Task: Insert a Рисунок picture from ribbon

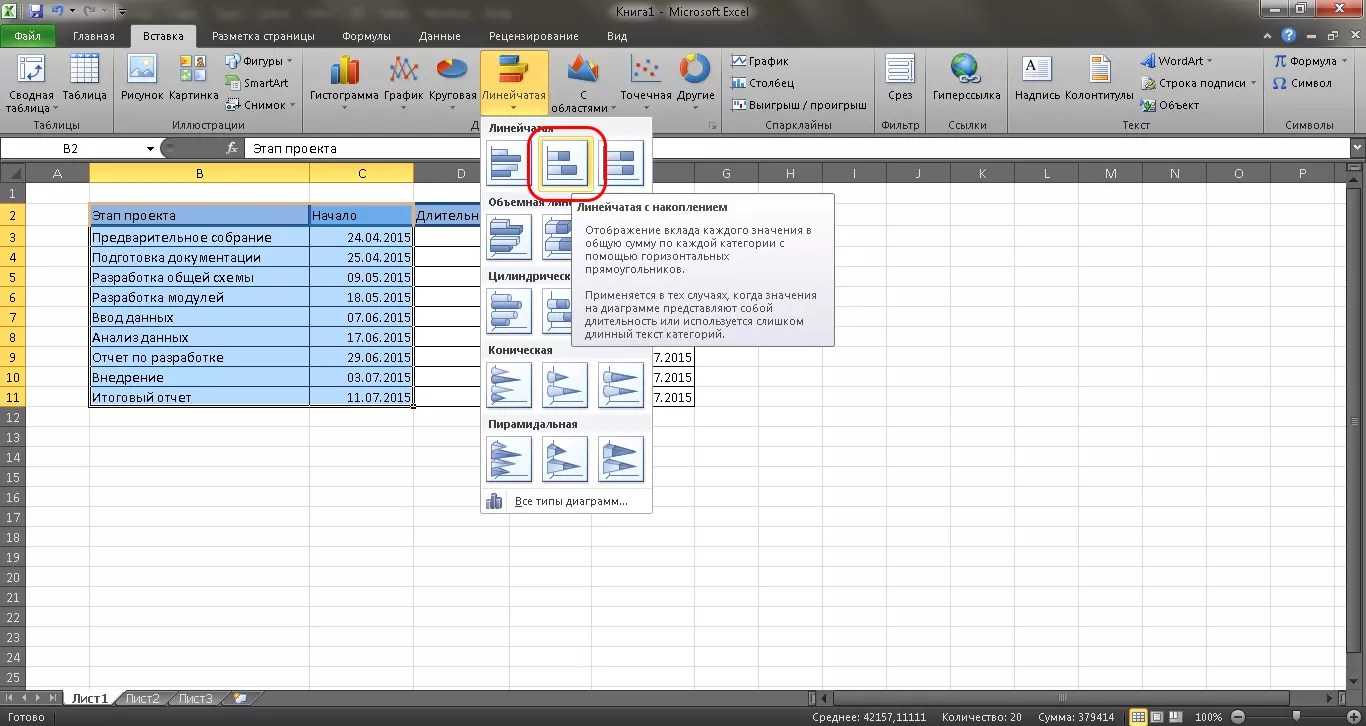Action: point(142,78)
